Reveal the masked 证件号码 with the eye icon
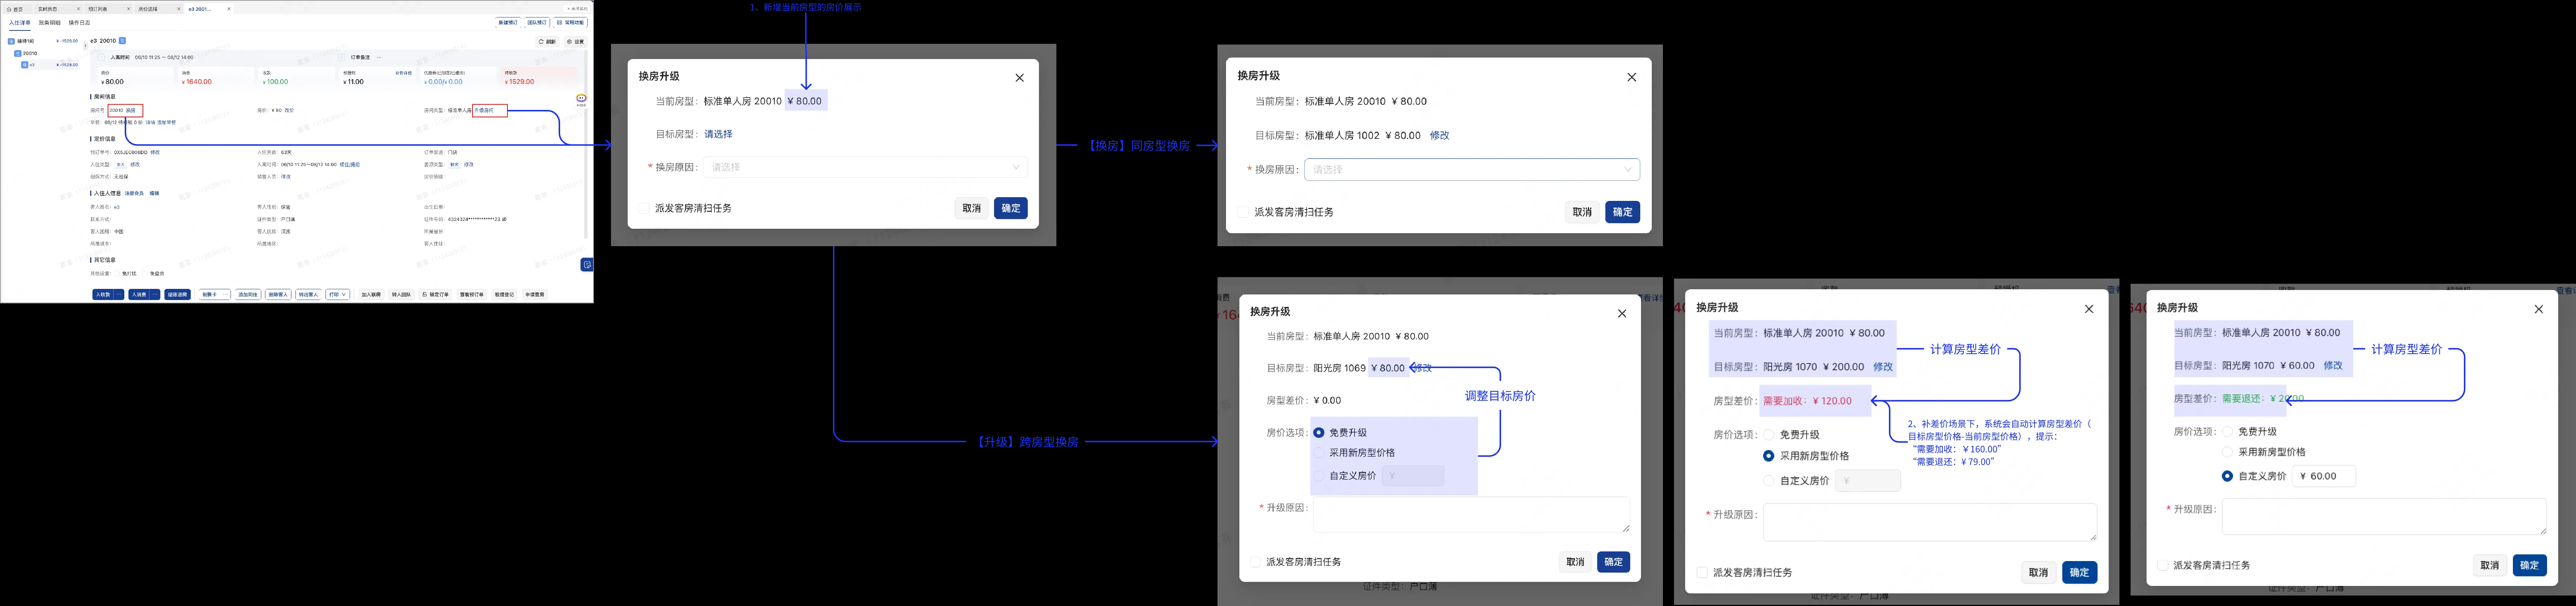 coord(504,219)
